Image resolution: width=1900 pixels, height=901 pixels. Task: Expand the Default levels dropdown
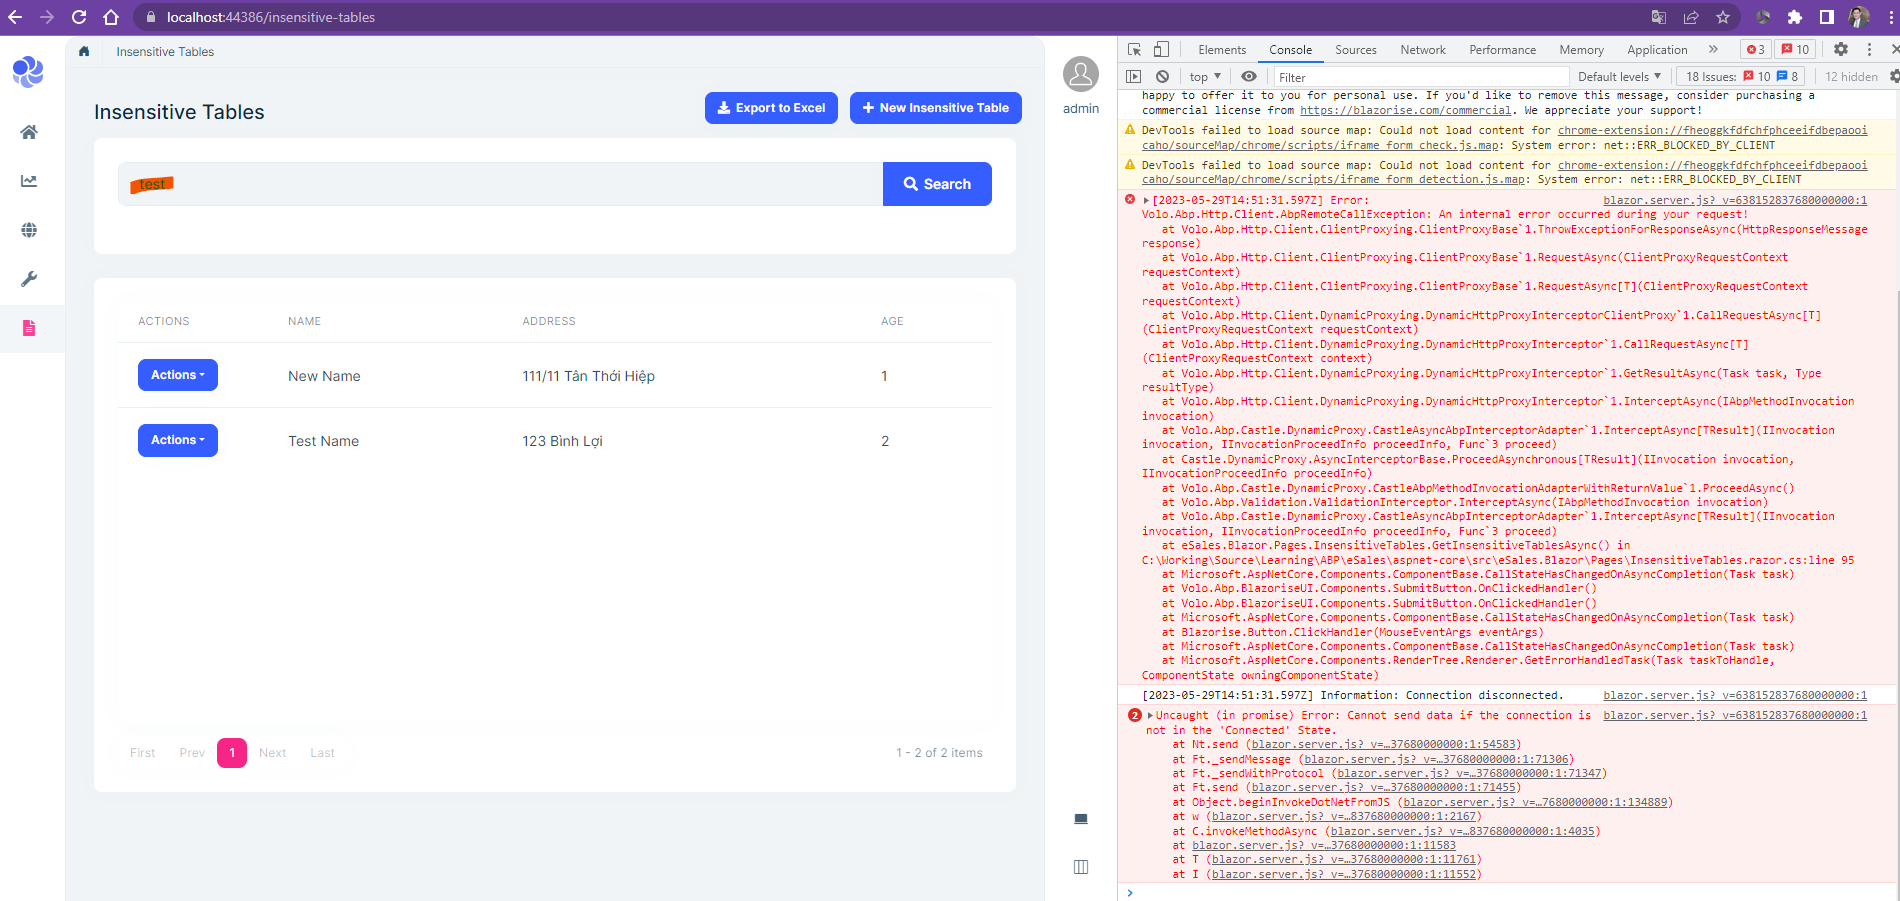click(1618, 77)
